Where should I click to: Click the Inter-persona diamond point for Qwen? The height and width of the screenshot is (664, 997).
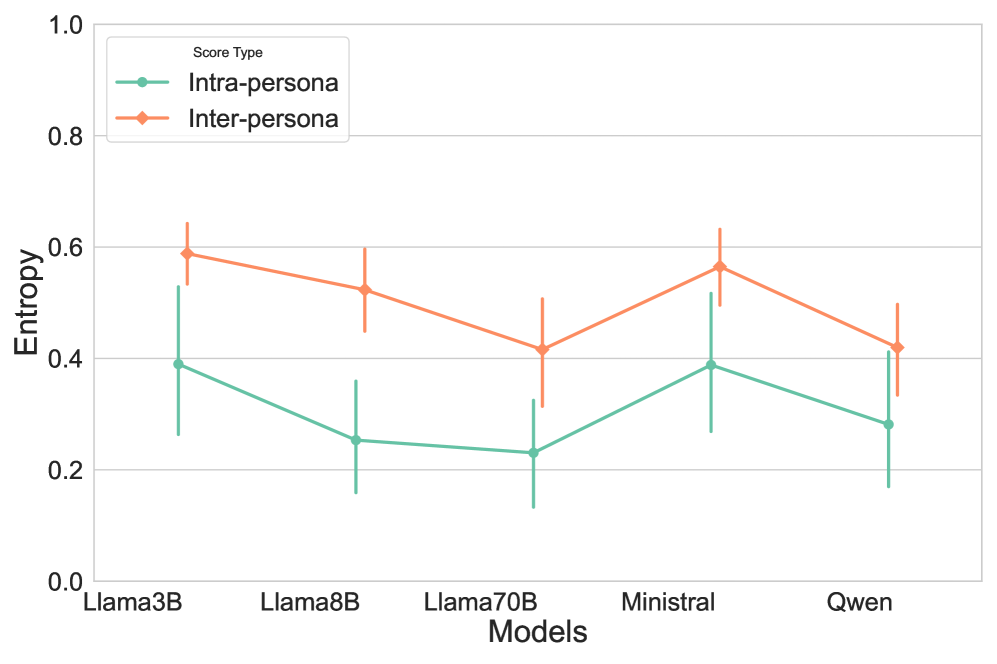tap(897, 347)
